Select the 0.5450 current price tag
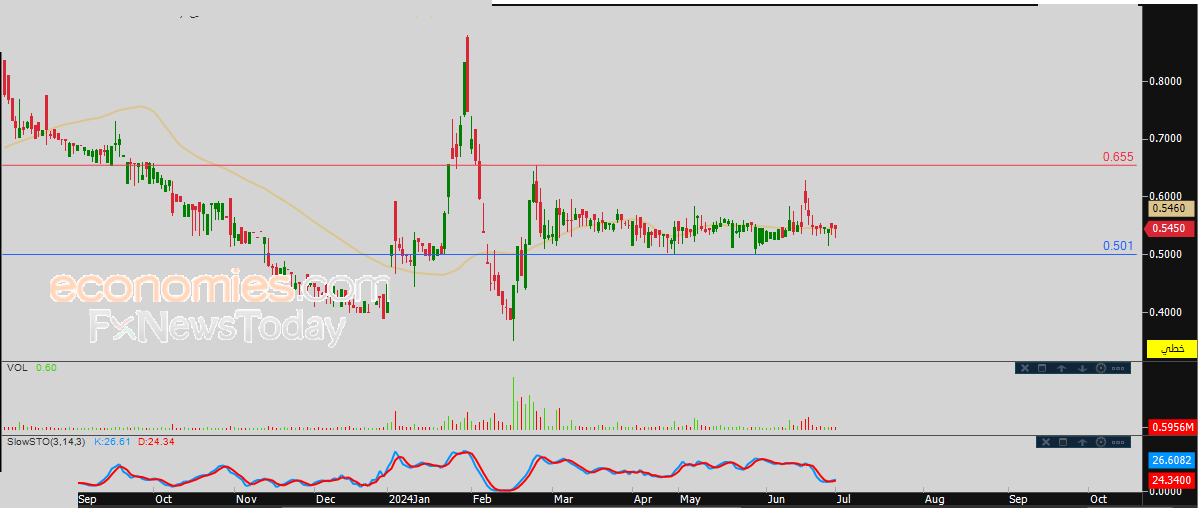The width and height of the screenshot is (1198, 508). 1169,228
